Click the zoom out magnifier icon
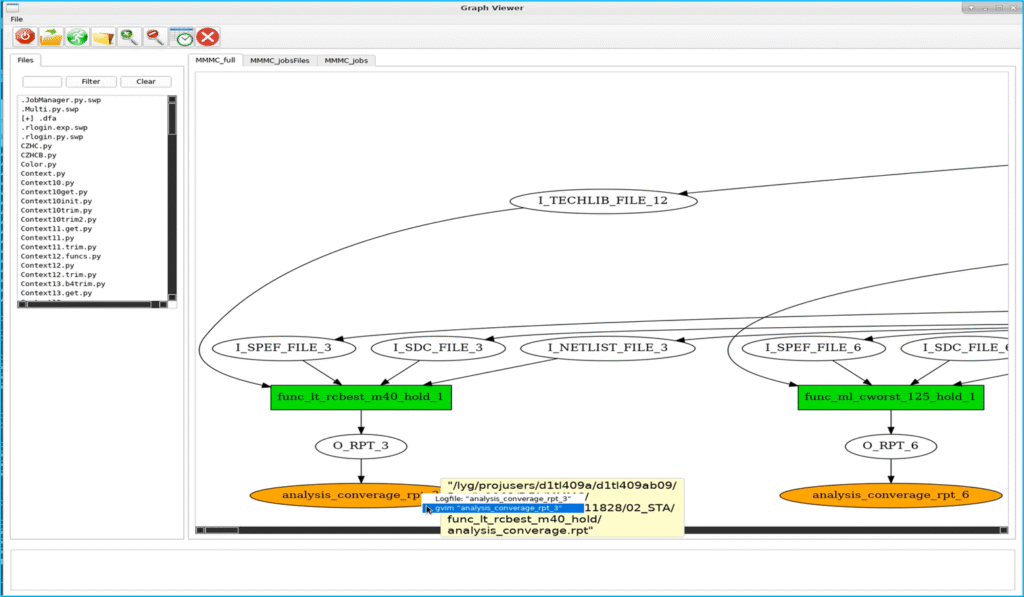Viewport: 1024px width, 597px height. click(155, 37)
